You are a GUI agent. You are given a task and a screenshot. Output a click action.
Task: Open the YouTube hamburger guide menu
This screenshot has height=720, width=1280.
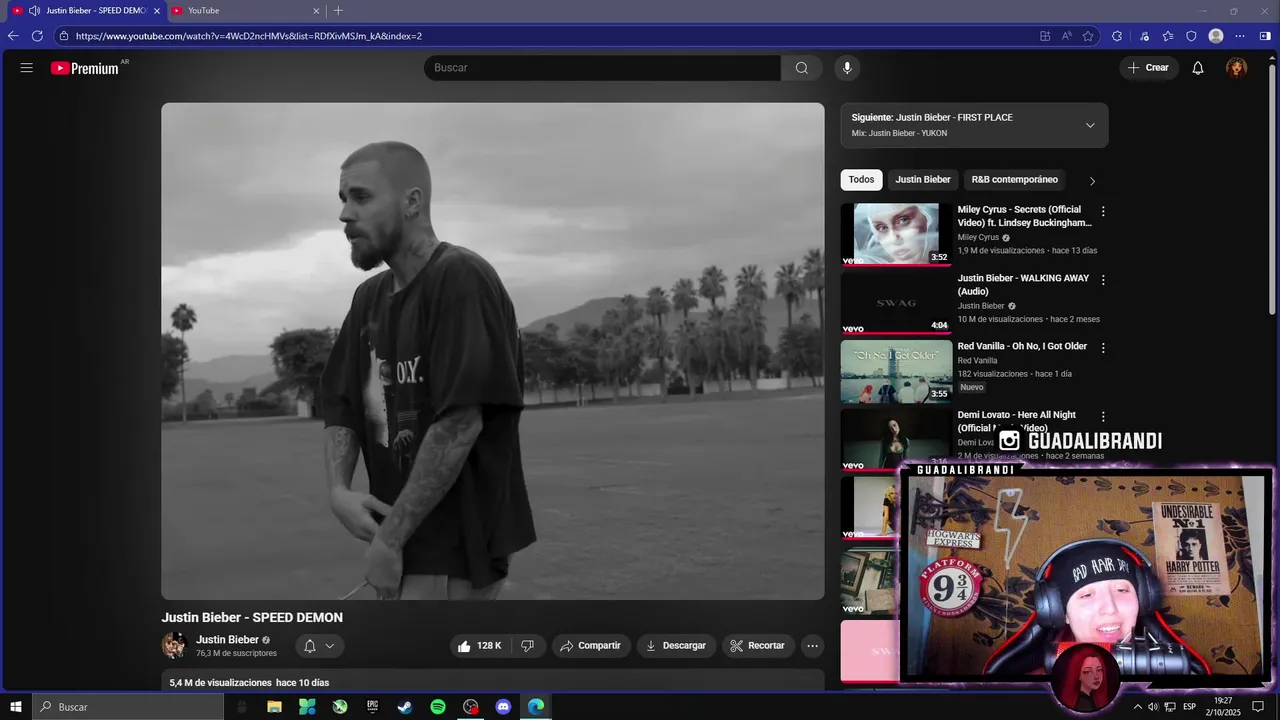[x=27, y=68]
